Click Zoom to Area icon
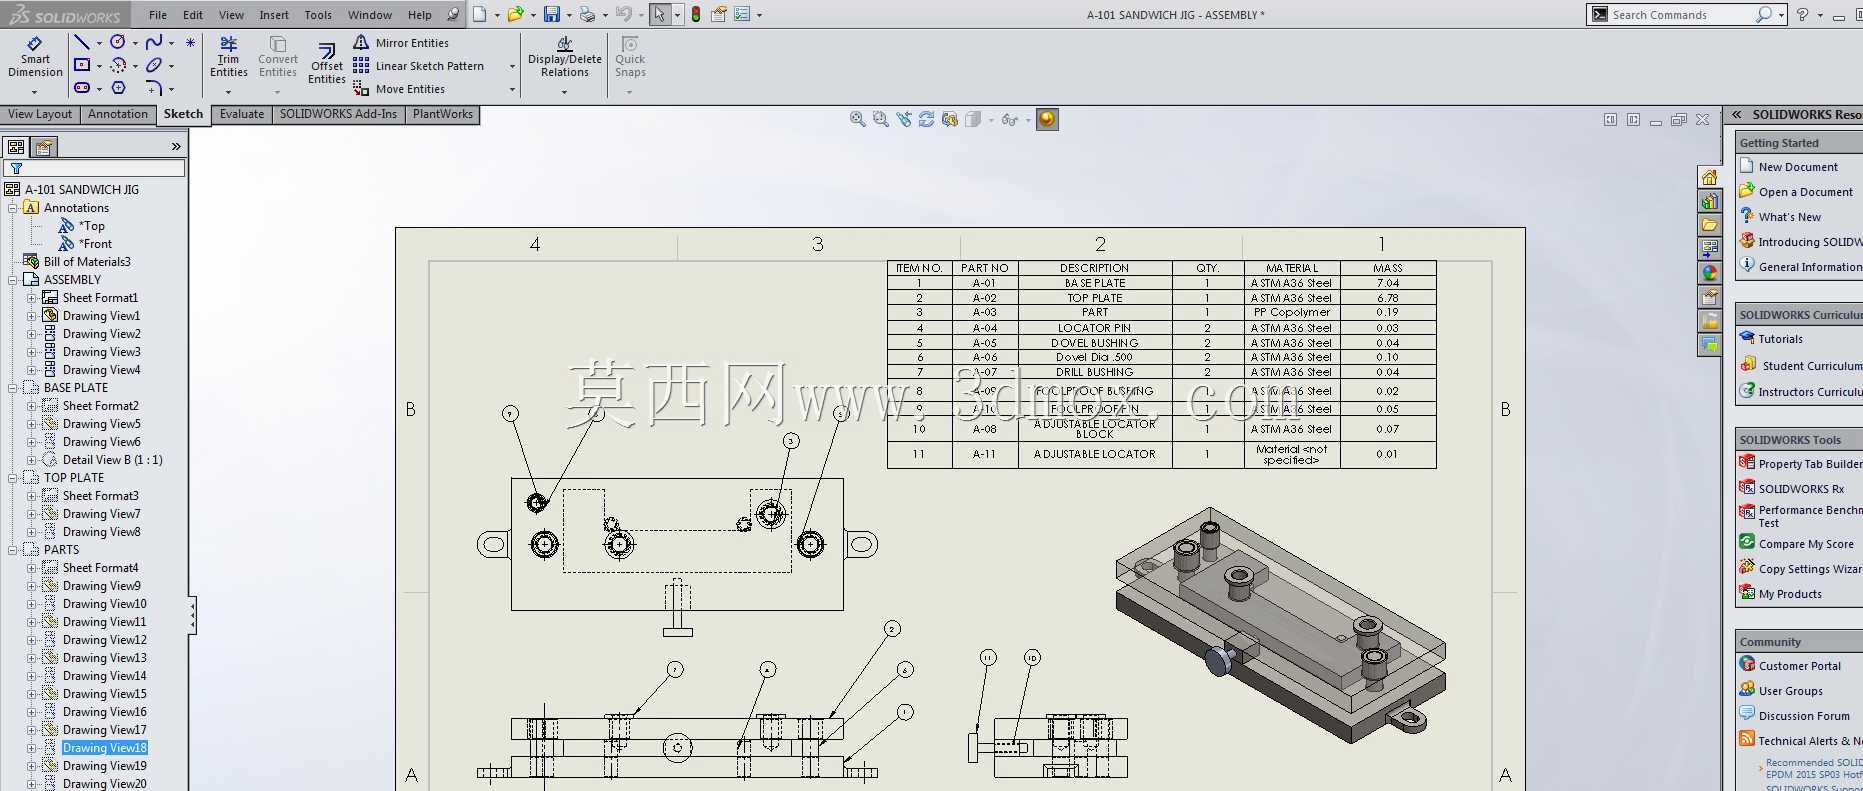This screenshot has width=1863, height=791. [x=880, y=119]
